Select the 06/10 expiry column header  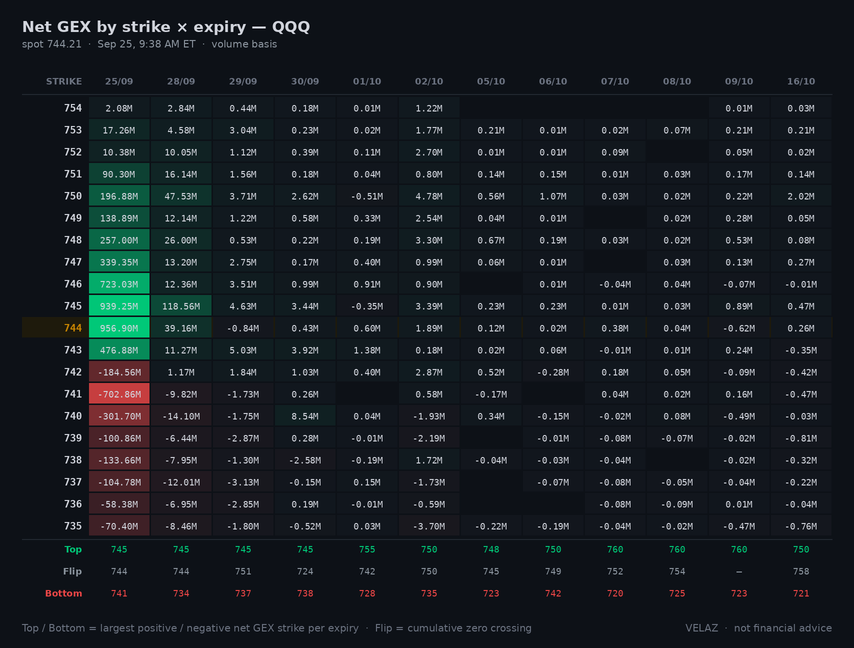pos(553,81)
